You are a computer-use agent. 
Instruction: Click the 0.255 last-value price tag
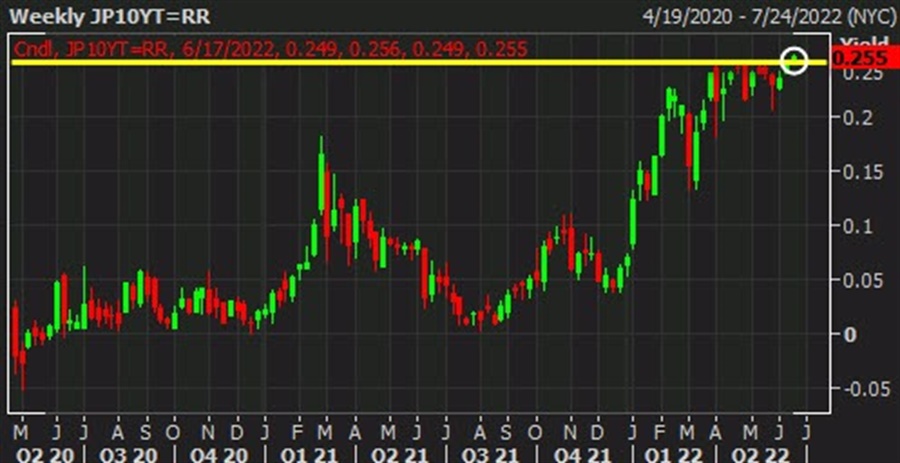pos(864,59)
